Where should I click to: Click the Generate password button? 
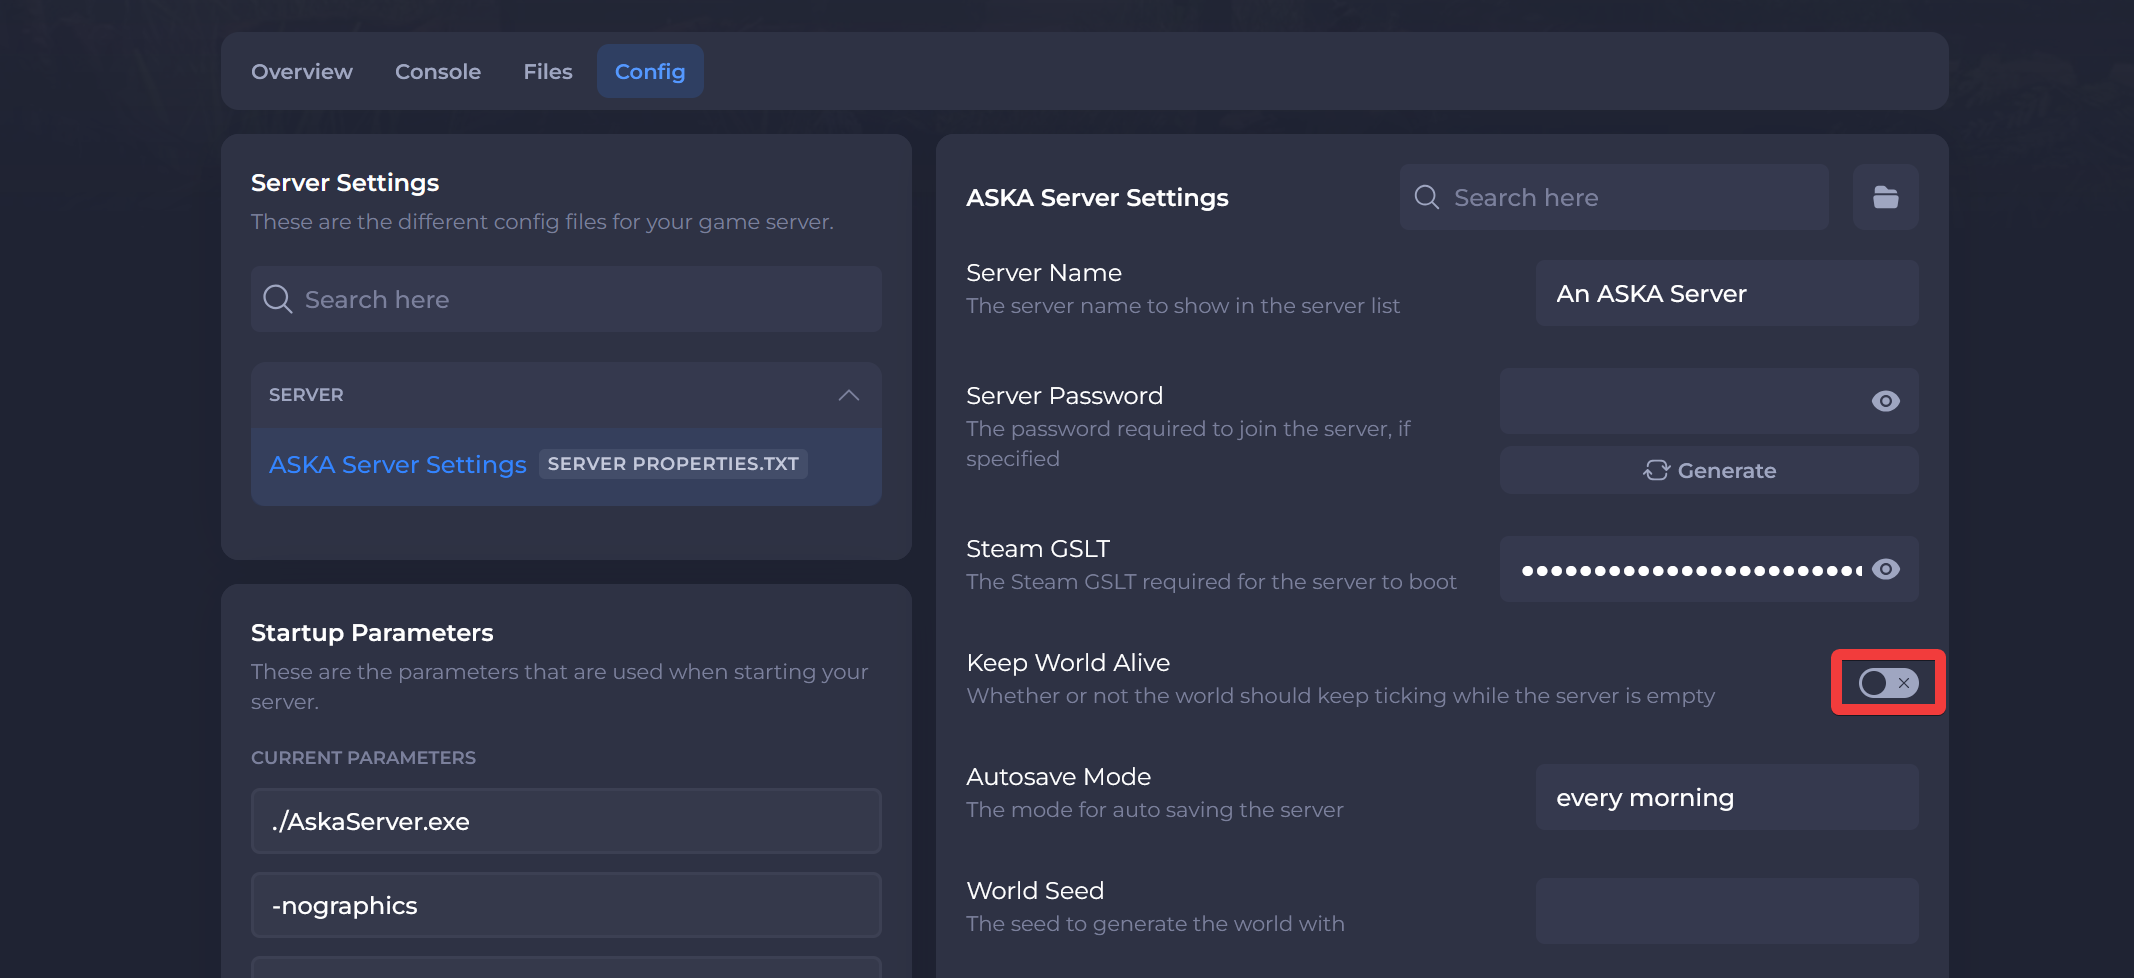point(1708,470)
